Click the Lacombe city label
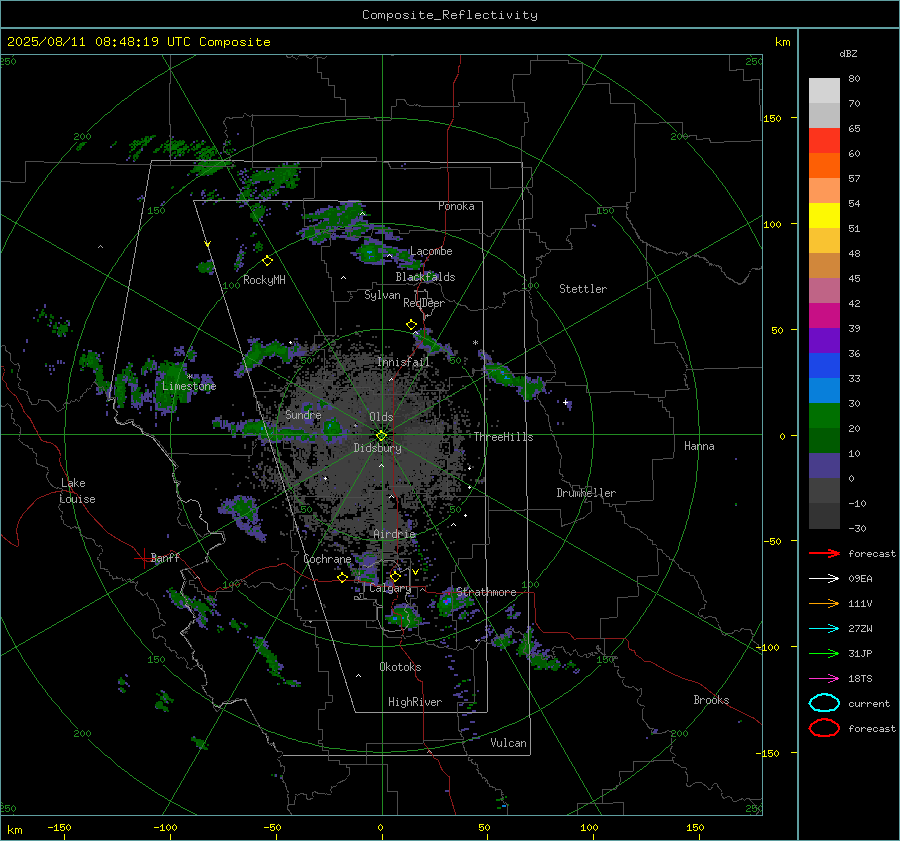Viewport: 900px width, 841px height. point(431,251)
